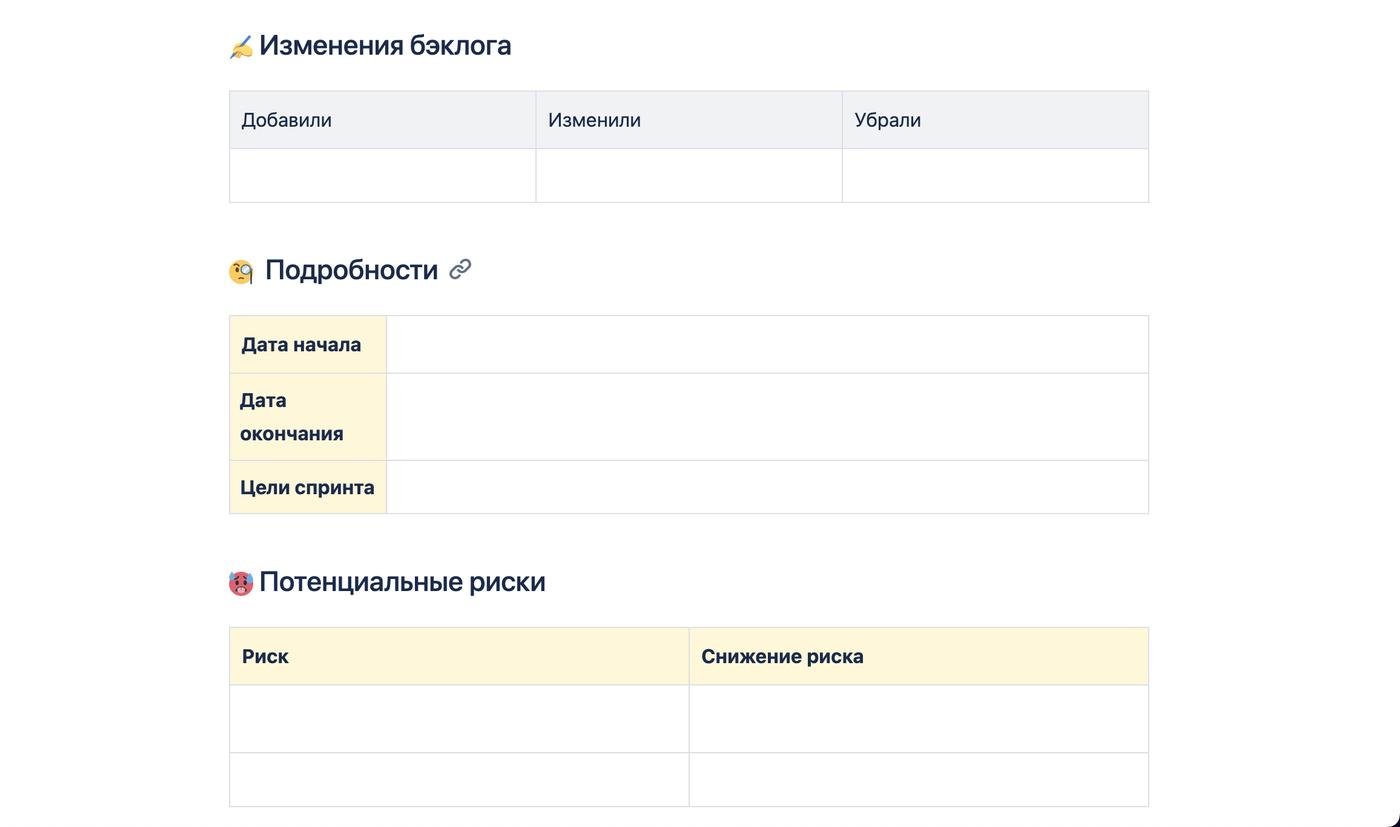This screenshot has width=1400, height=827.
Task: Select the Добавили column header cell
Action: tap(382, 120)
